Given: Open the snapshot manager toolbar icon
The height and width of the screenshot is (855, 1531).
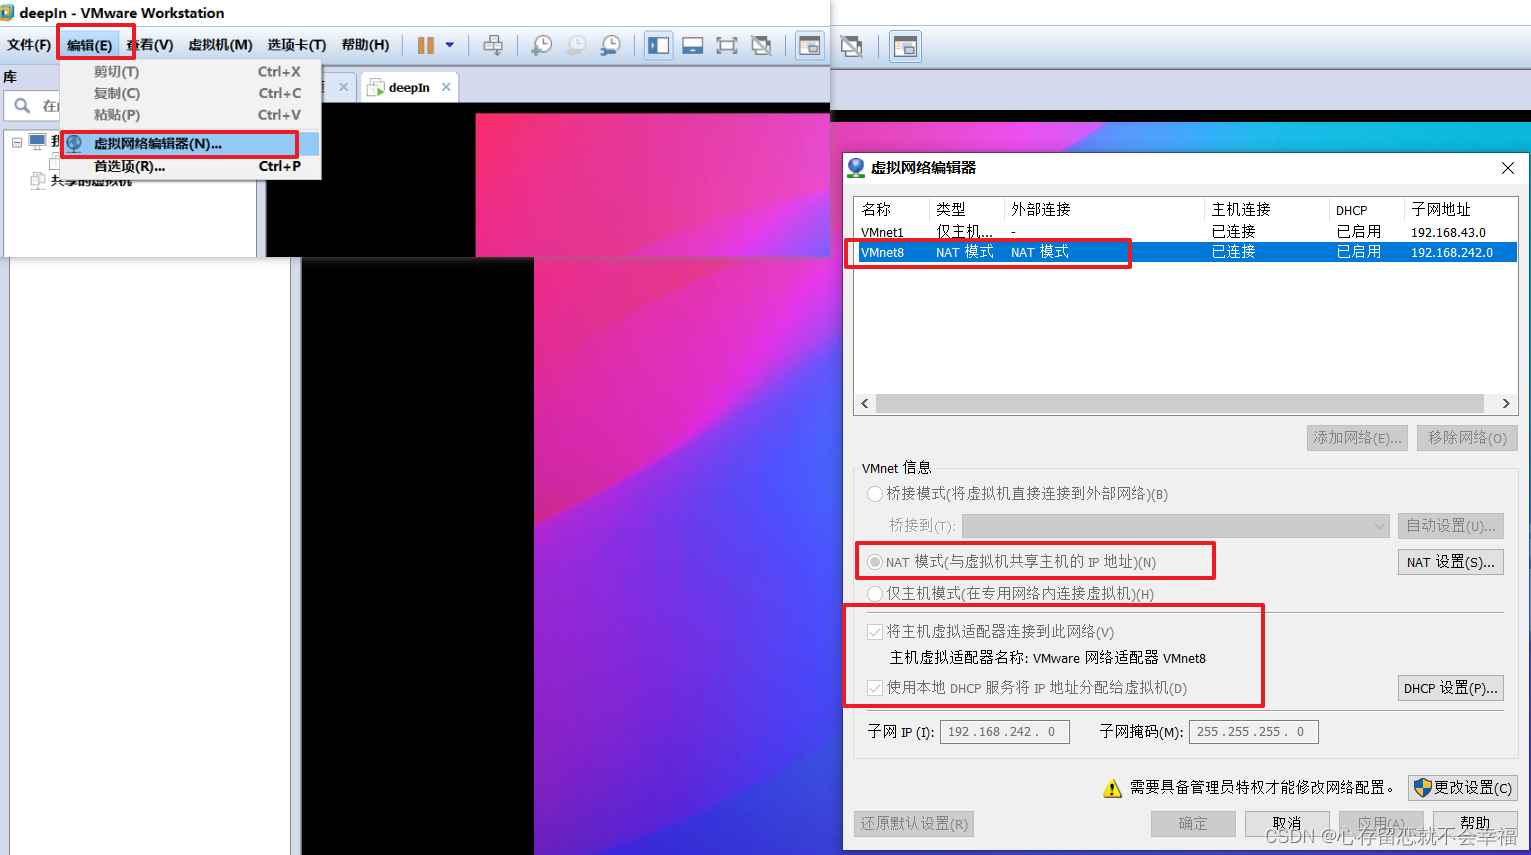Looking at the screenshot, I should pos(610,45).
